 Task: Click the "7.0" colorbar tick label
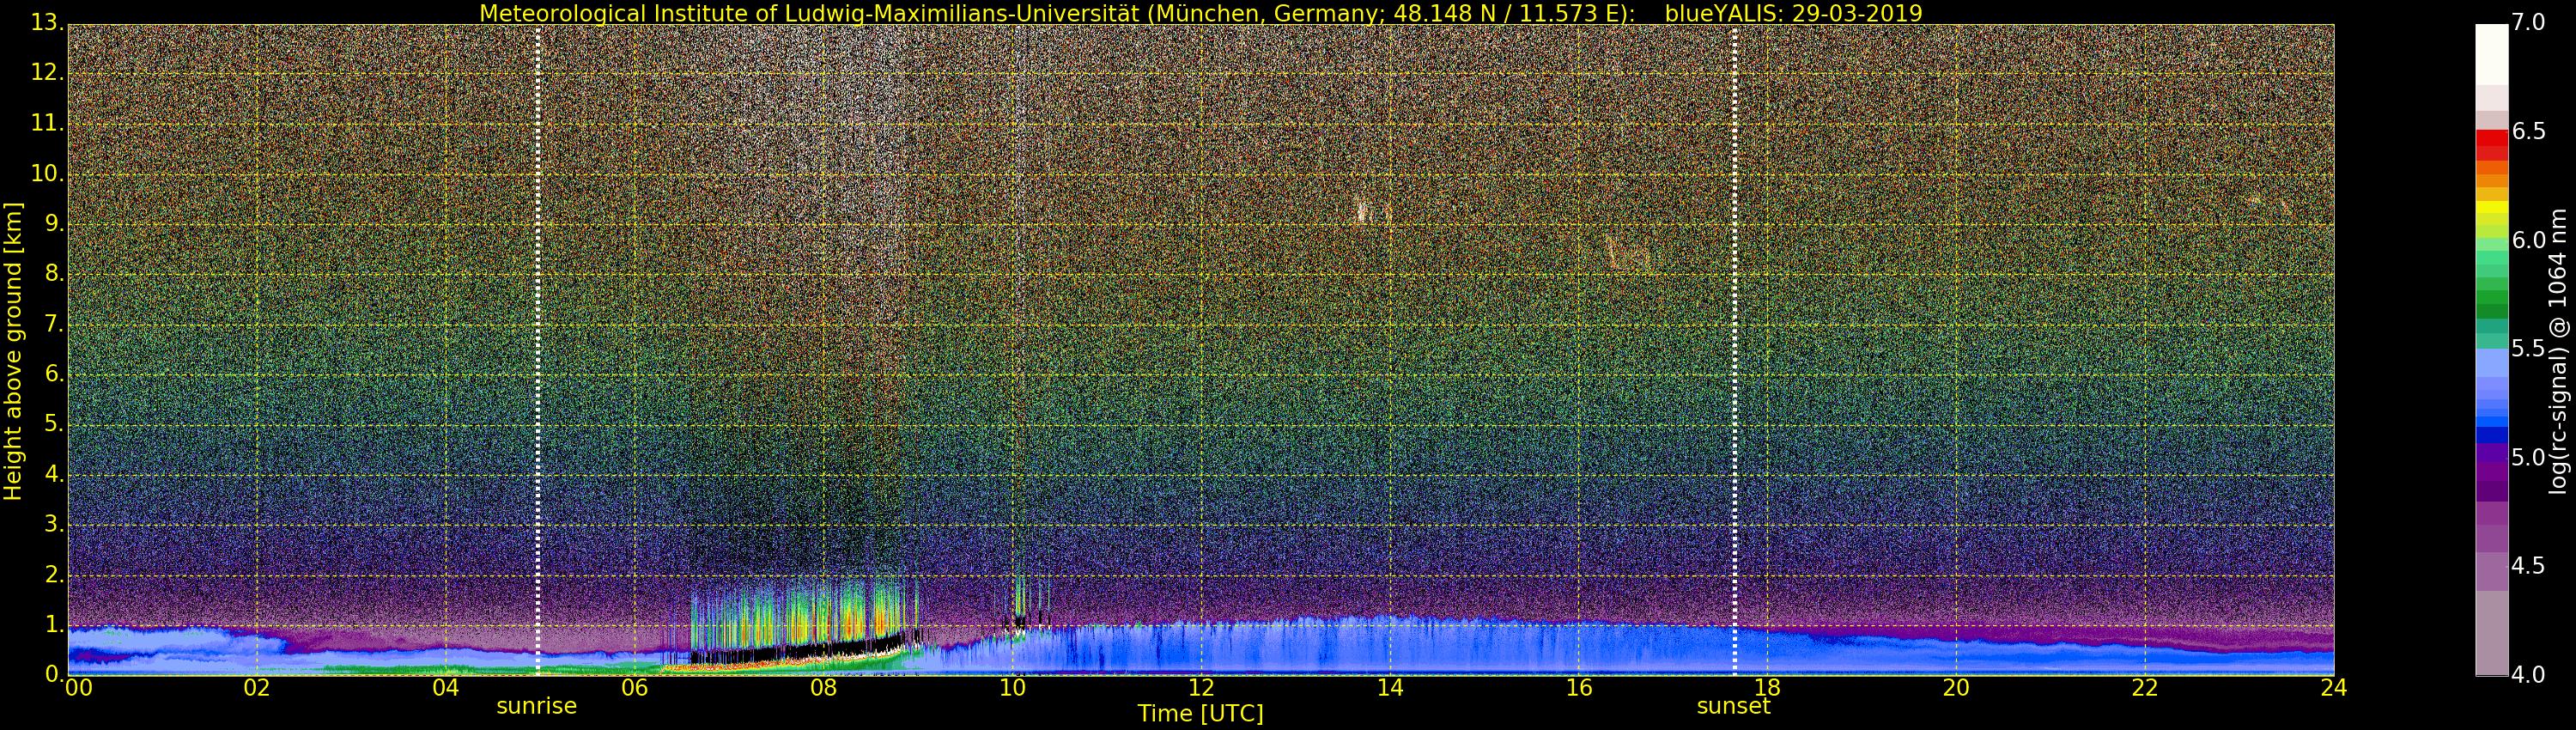coord(2528,23)
